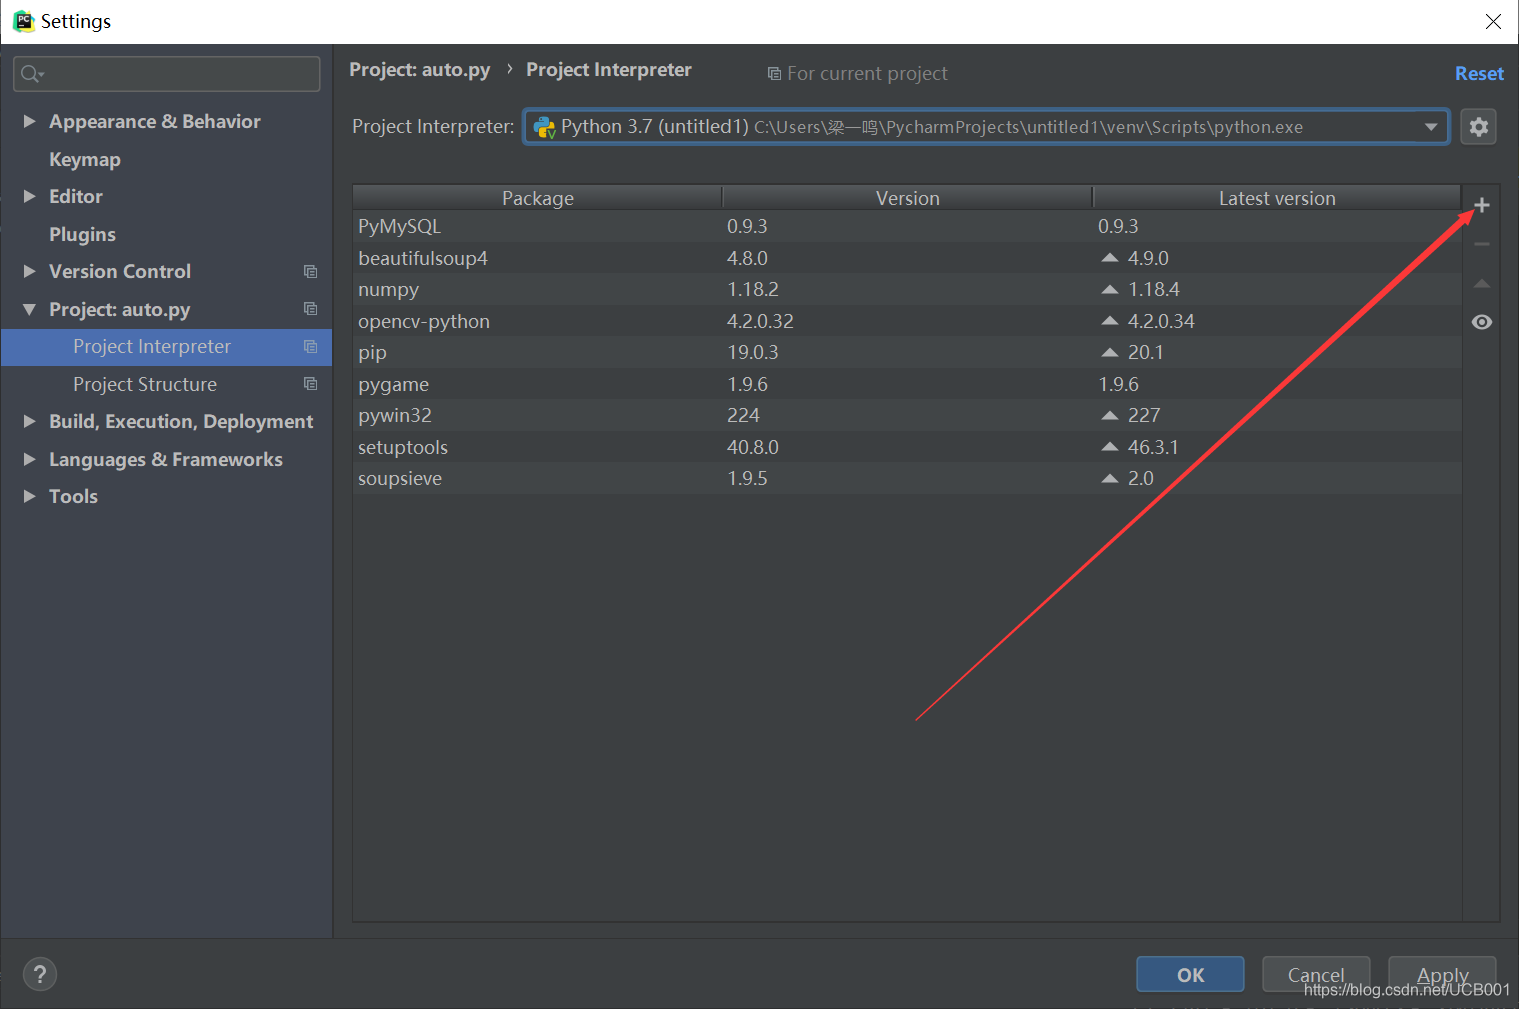Click the project-level icon beside Project Interpreter
1519x1009 pixels.
(311, 346)
